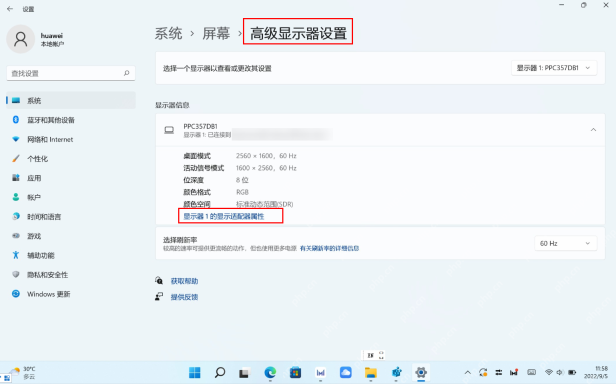This screenshot has width=616, height=384.
Task: Open taskbar Search
Action: coord(220,372)
